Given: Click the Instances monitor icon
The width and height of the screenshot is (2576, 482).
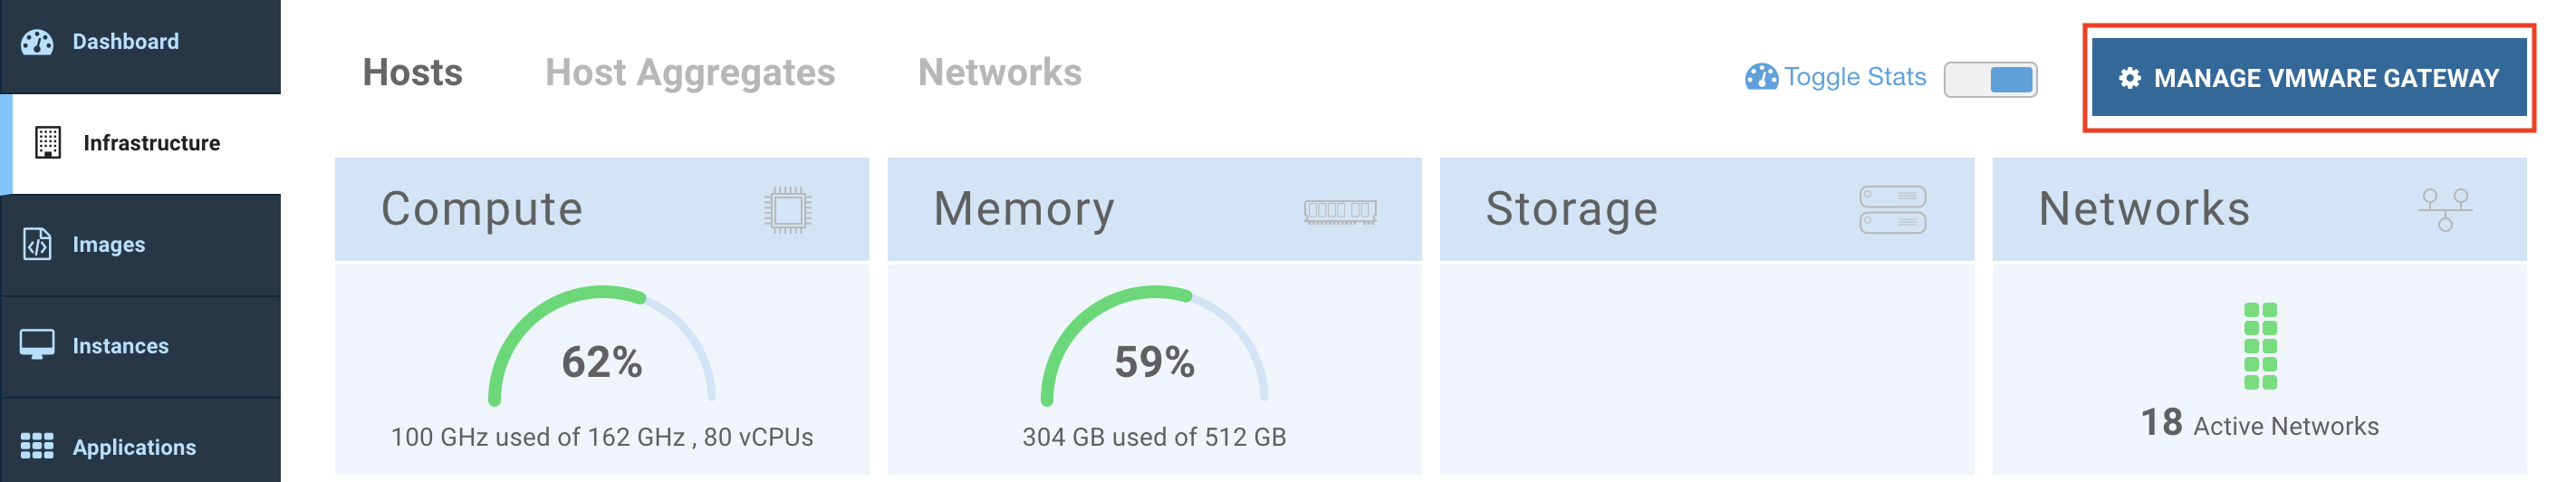Looking at the screenshot, I should tap(37, 345).
